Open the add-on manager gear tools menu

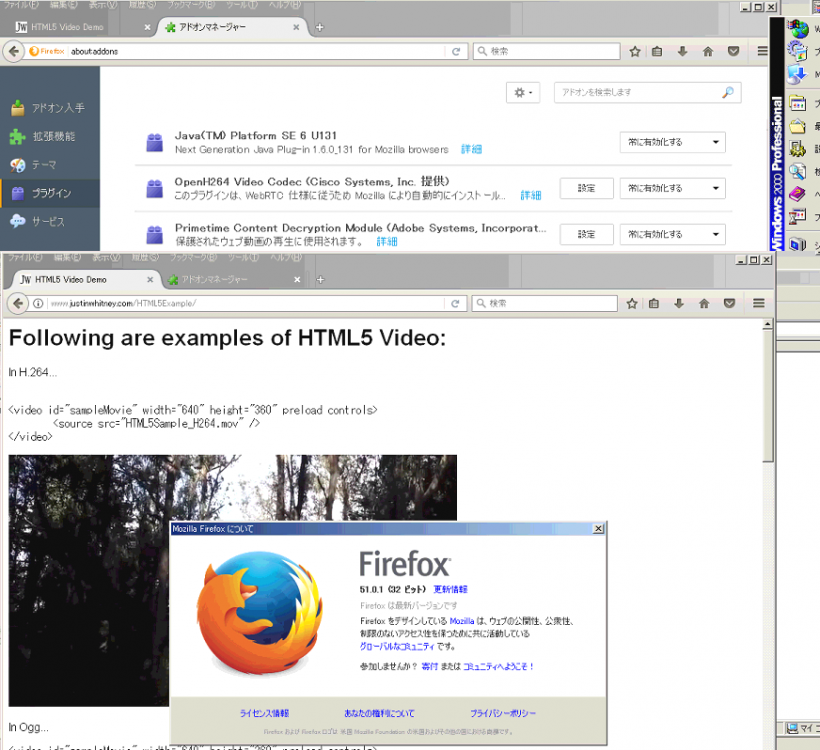pyautogui.click(x=523, y=92)
